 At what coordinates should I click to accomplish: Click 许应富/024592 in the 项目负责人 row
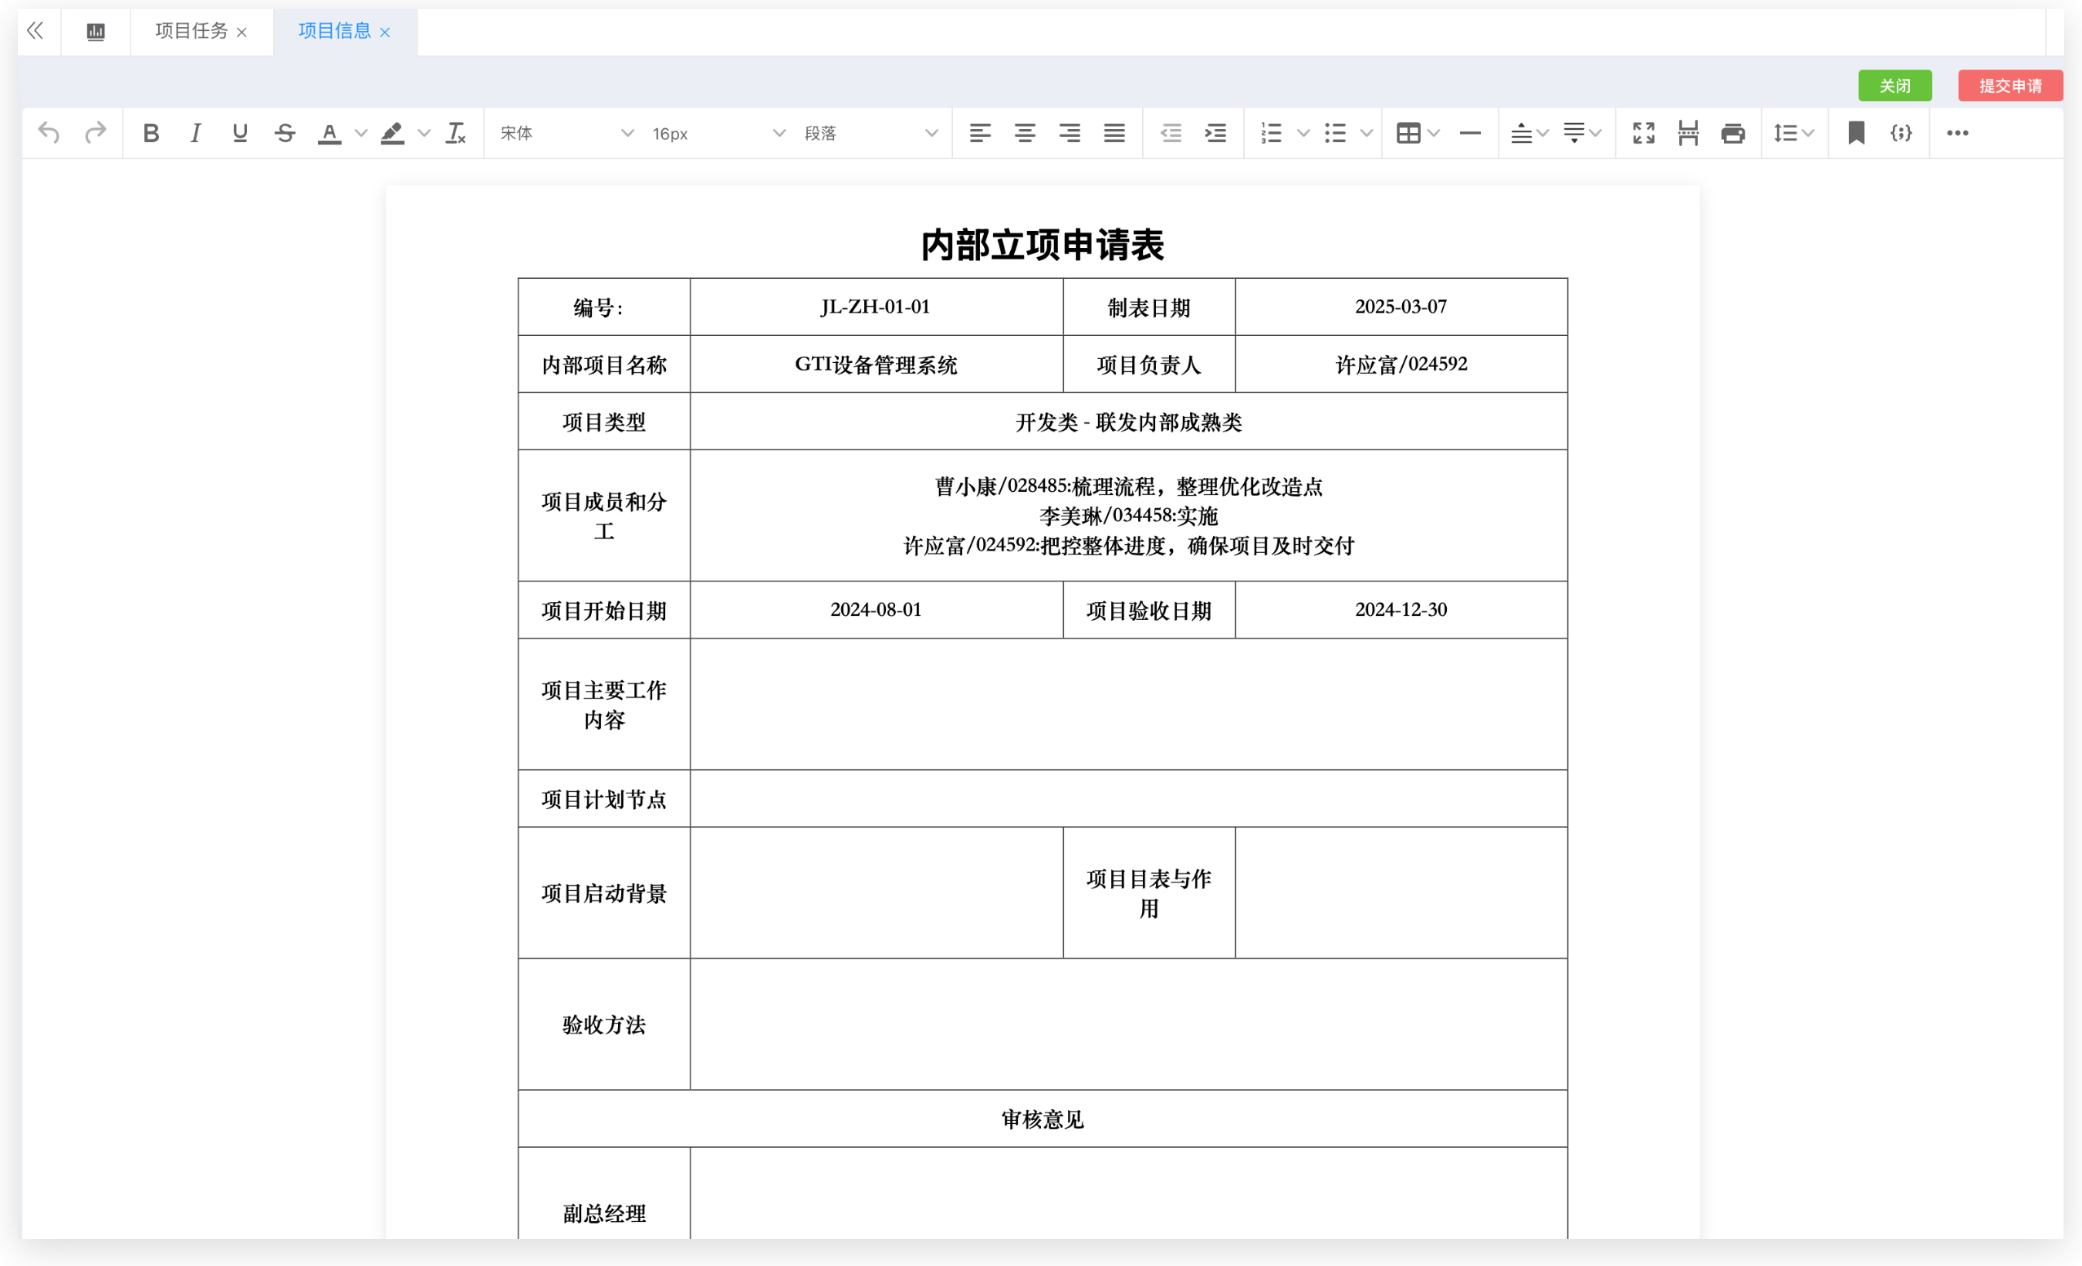tap(1401, 365)
